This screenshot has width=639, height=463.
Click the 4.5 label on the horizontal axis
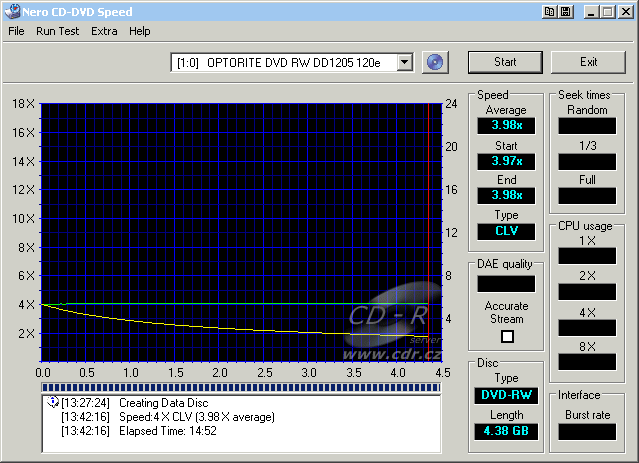[x=443, y=373]
